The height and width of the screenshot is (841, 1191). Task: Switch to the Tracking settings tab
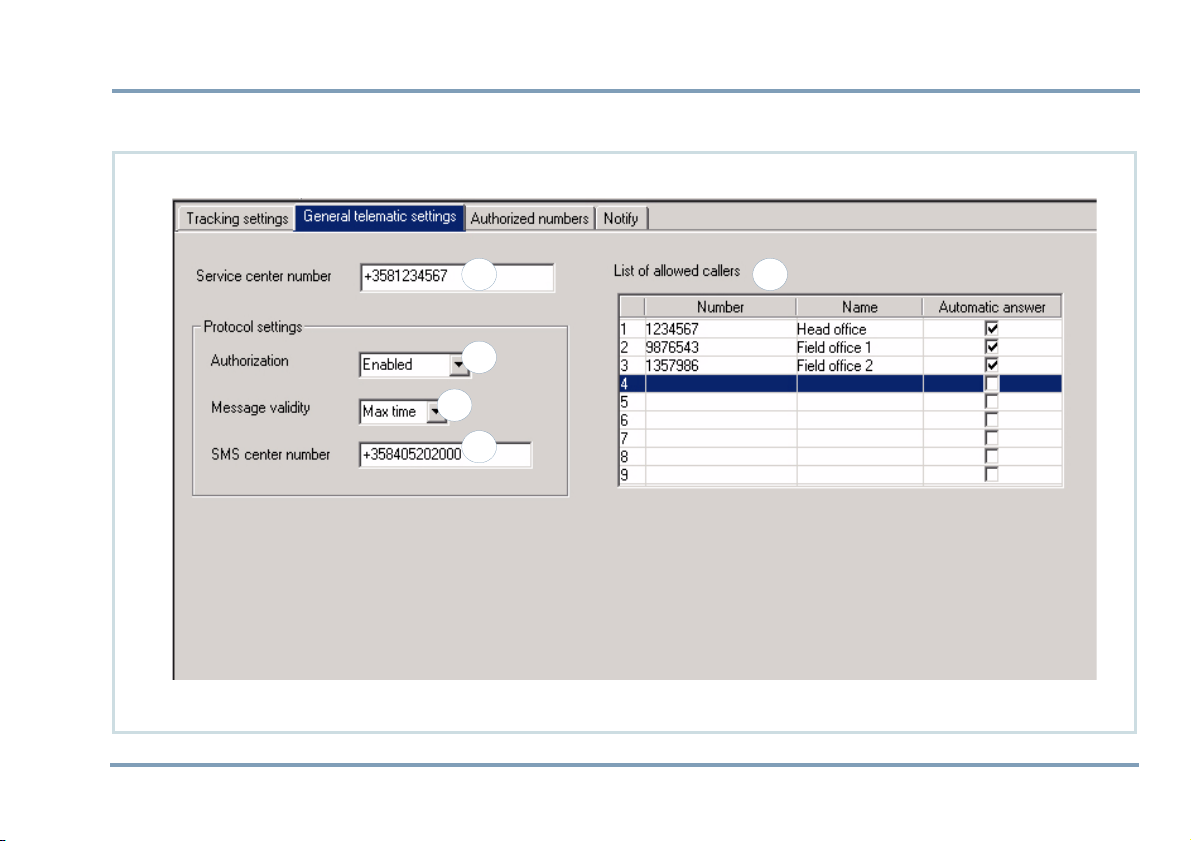point(236,218)
